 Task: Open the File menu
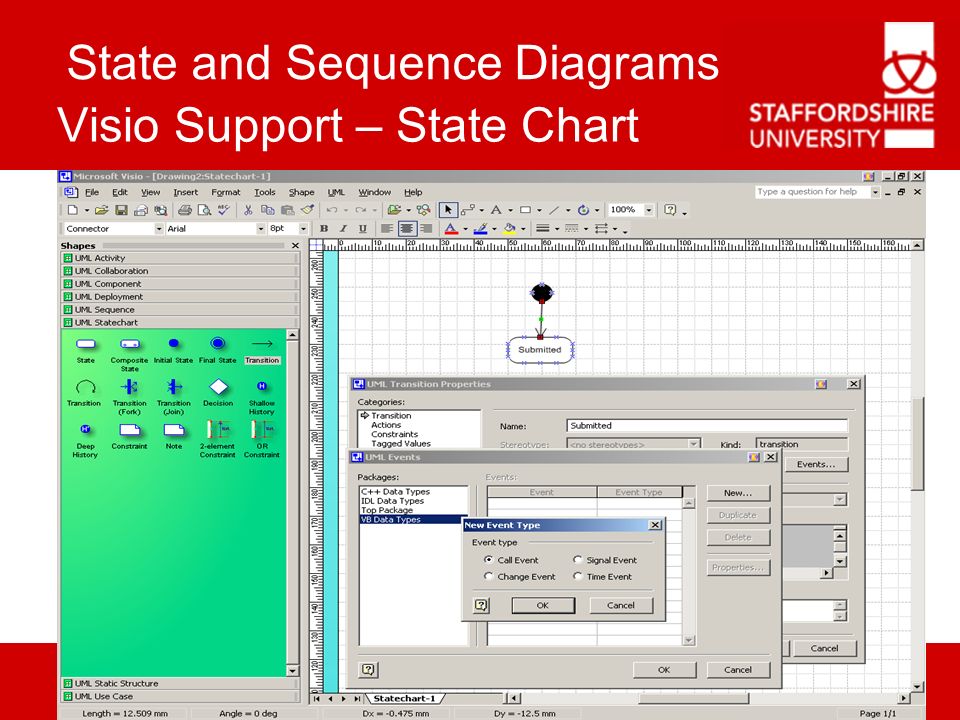[92, 192]
